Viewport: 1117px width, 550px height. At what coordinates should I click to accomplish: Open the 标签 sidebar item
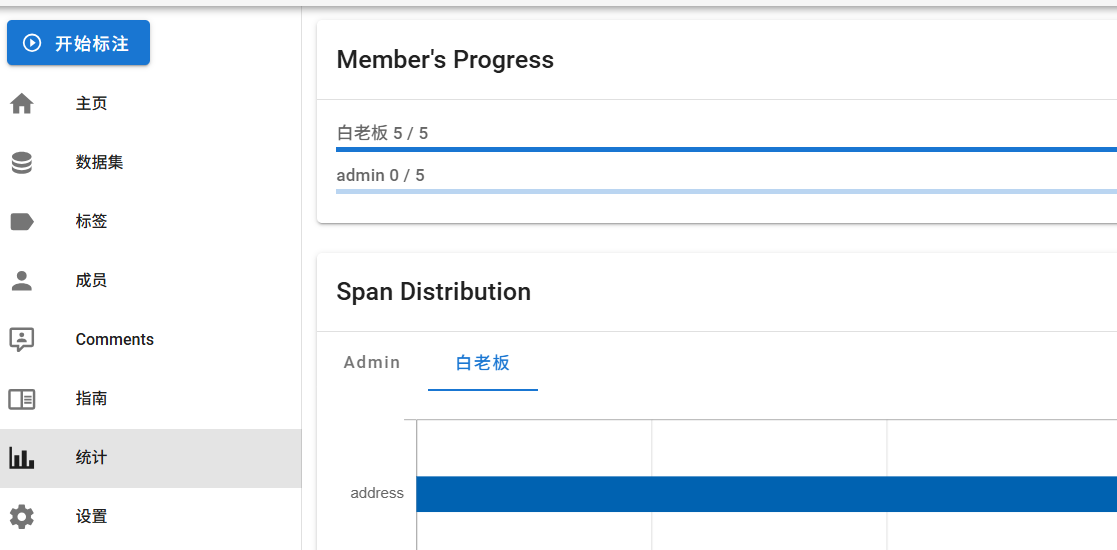point(150,222)
